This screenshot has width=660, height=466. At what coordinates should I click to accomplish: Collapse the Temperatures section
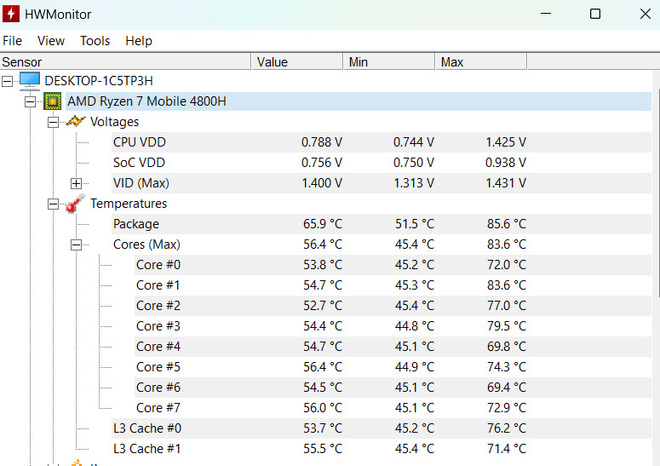(x=53, y=204)
